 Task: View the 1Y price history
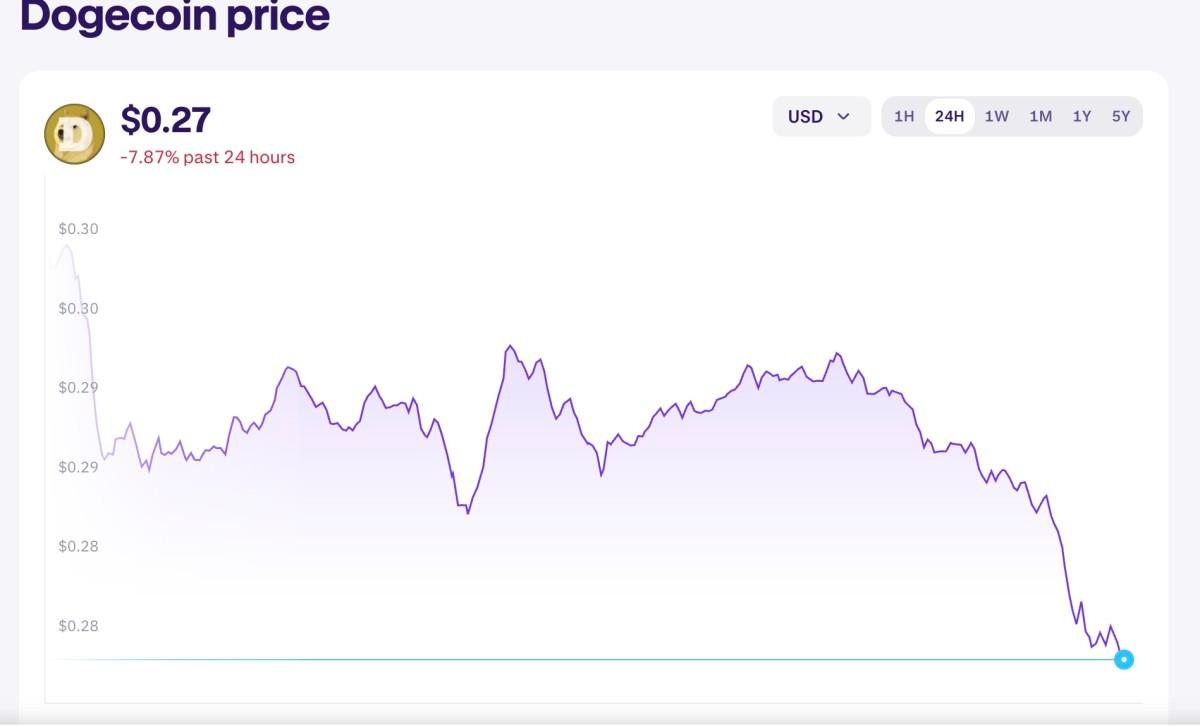click(1082, 116)
